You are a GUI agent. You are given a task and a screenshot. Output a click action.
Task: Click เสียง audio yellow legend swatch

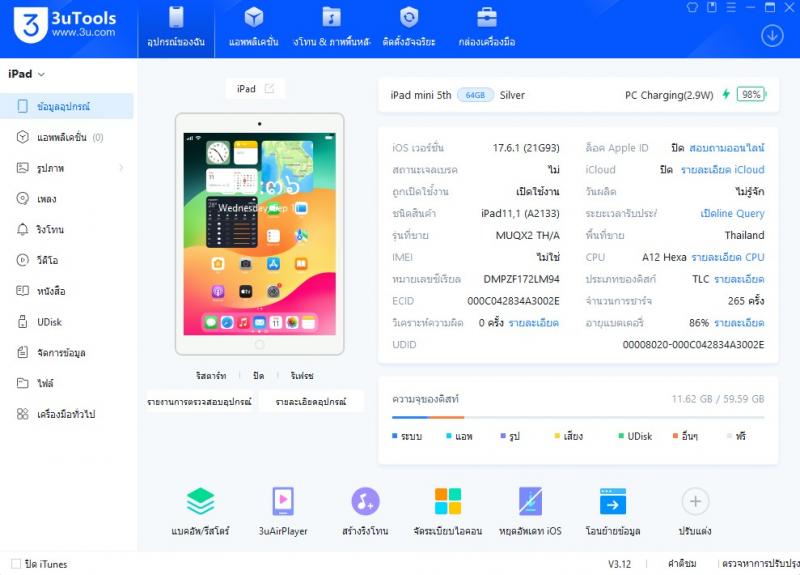[x=557, y=436]
